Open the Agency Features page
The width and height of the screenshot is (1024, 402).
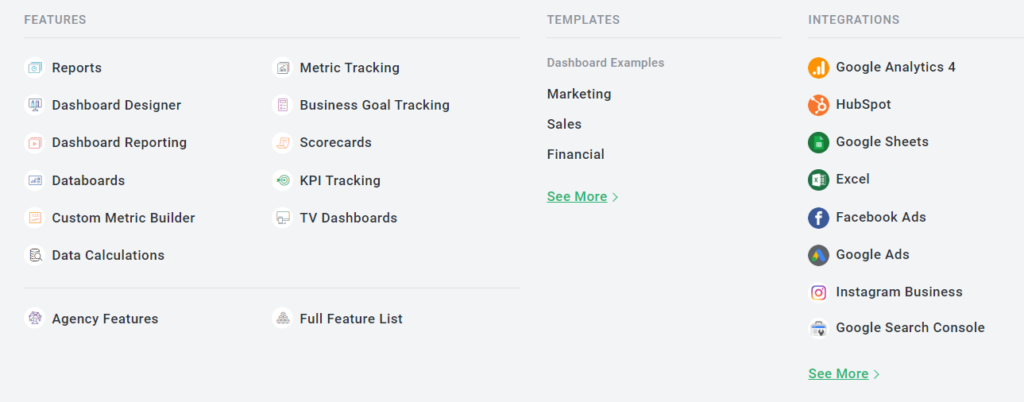91,318
